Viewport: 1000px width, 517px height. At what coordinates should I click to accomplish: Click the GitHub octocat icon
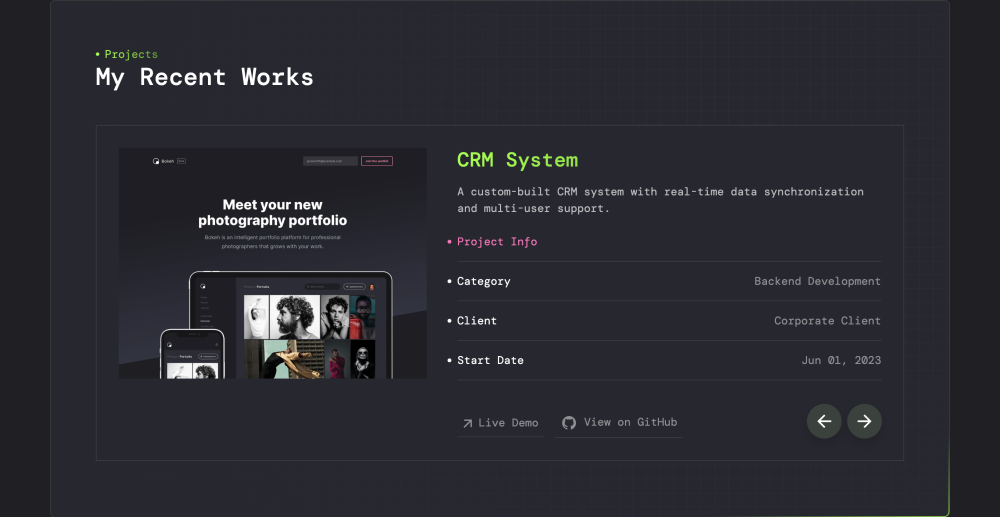coord(569,423)
